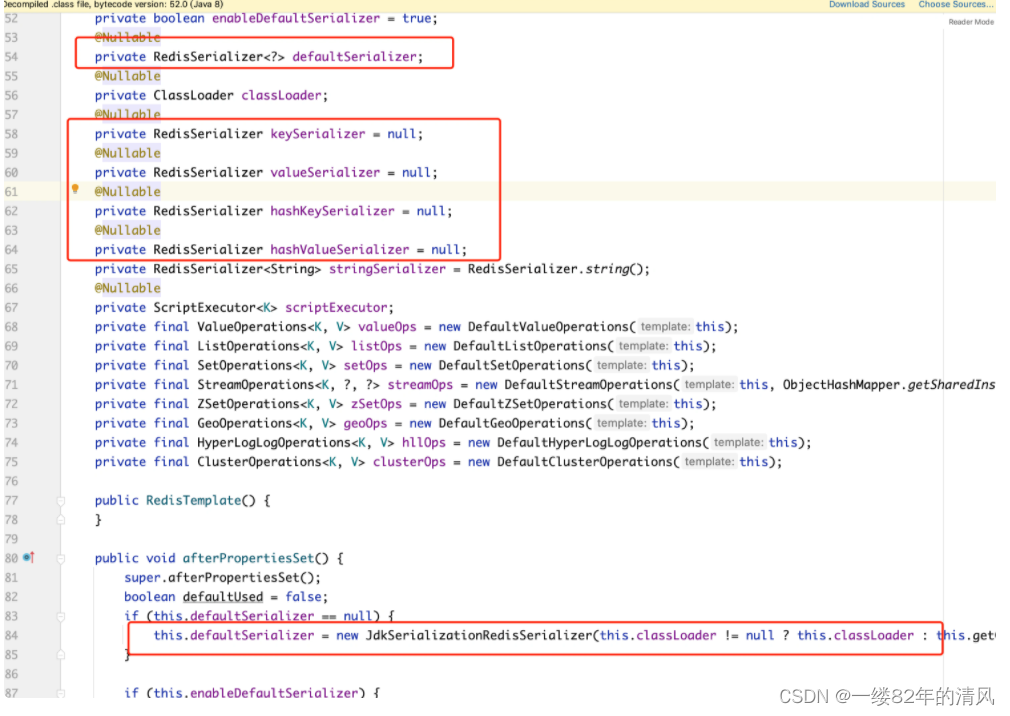
Task: Click hllOps field on line 74
Action: [x=424, y=443]
